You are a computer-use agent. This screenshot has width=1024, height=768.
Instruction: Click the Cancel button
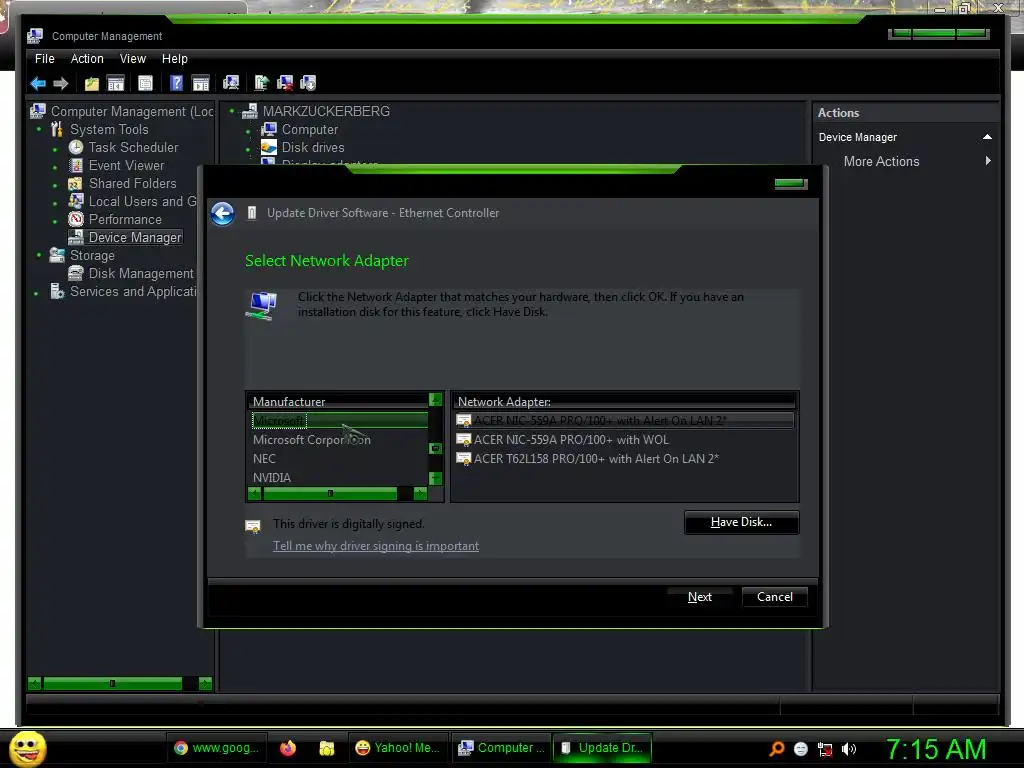point(775,597)
